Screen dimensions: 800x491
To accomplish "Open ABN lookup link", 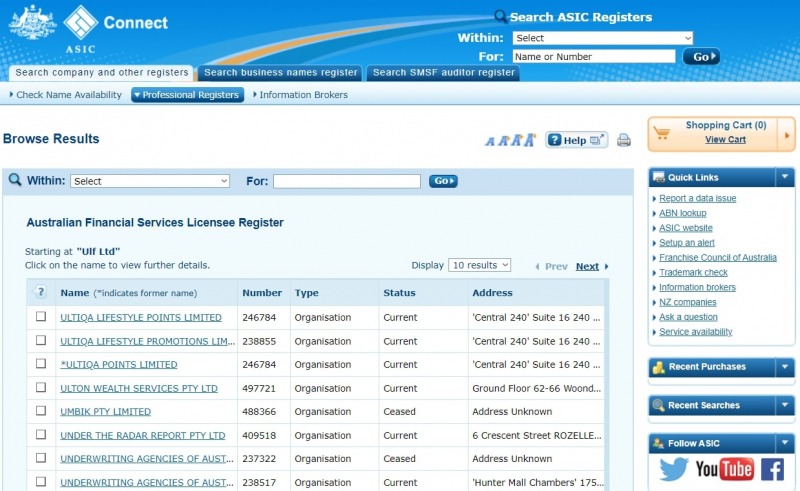I will [x=683, y=213].
